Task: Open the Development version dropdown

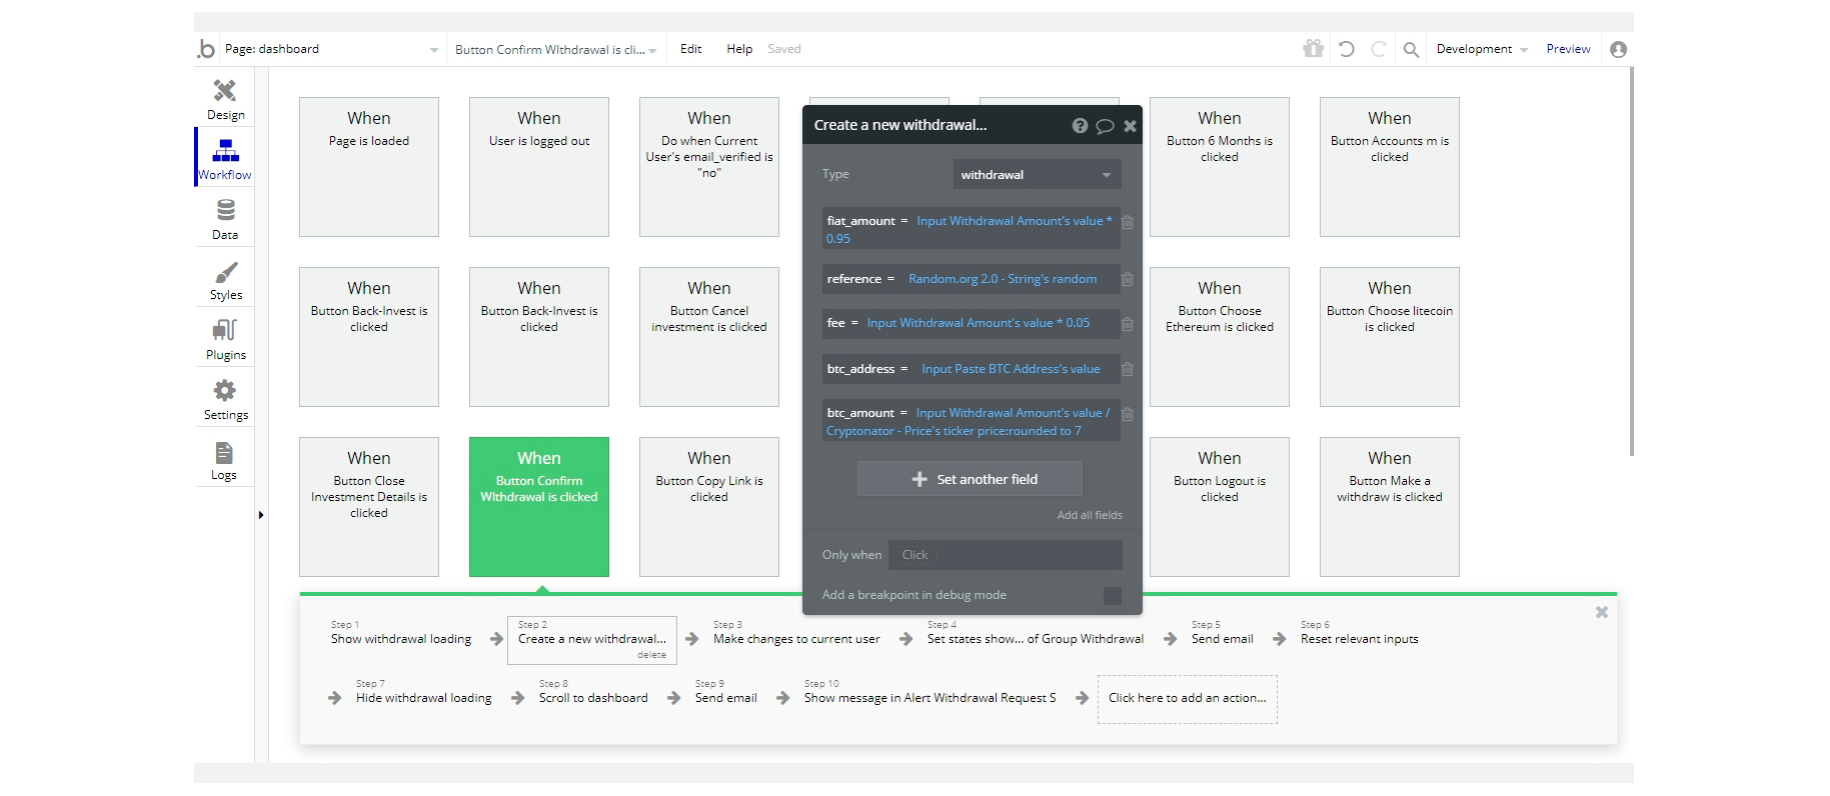Action: (1481, 49)
